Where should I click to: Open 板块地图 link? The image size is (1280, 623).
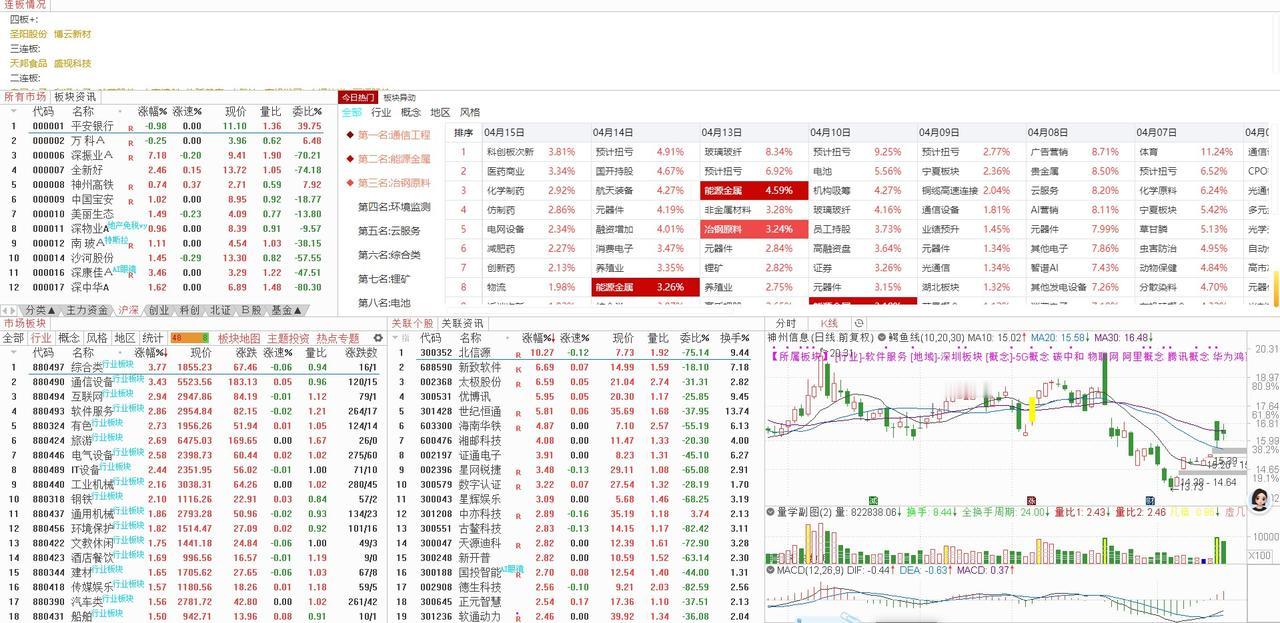coord(239,338)
